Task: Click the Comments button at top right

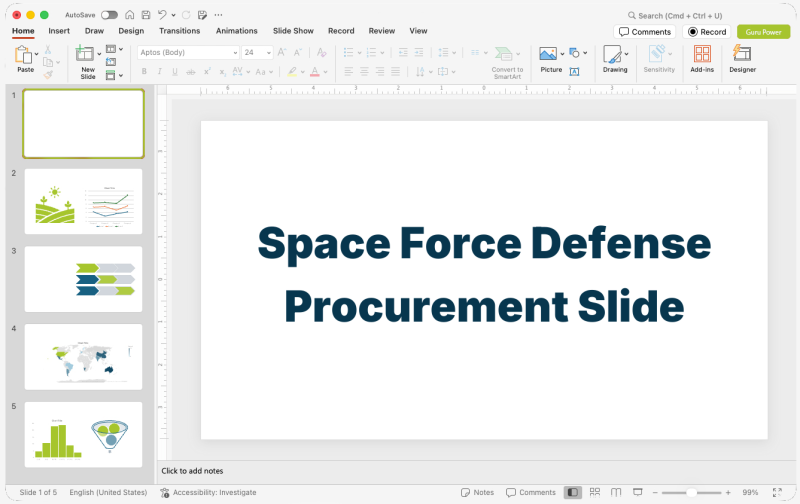Action: coord(645,32)
